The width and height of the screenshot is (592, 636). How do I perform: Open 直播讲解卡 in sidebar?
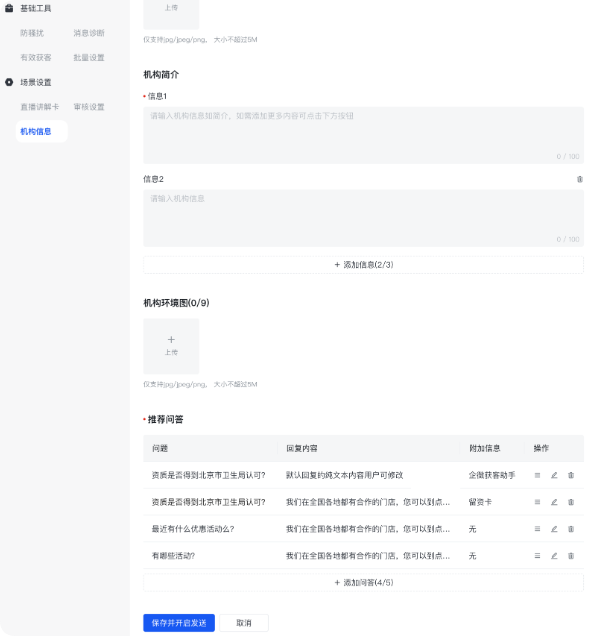pyautogui.click(x=40, y=107)
